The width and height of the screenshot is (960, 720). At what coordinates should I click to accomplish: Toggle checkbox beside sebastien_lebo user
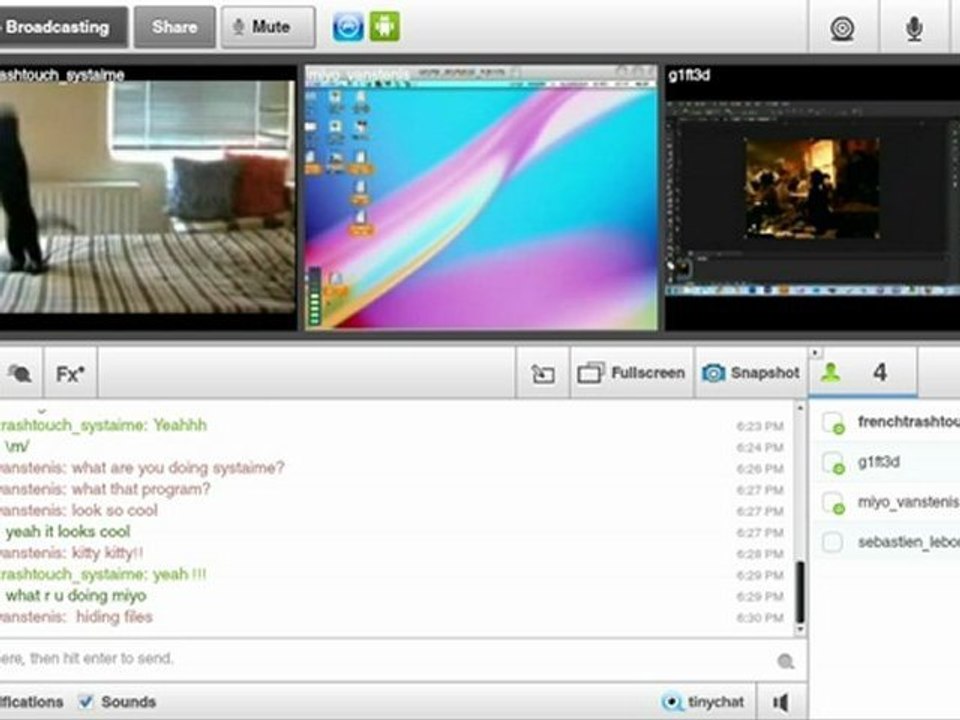pyautogui.click(x=833, y=542)
